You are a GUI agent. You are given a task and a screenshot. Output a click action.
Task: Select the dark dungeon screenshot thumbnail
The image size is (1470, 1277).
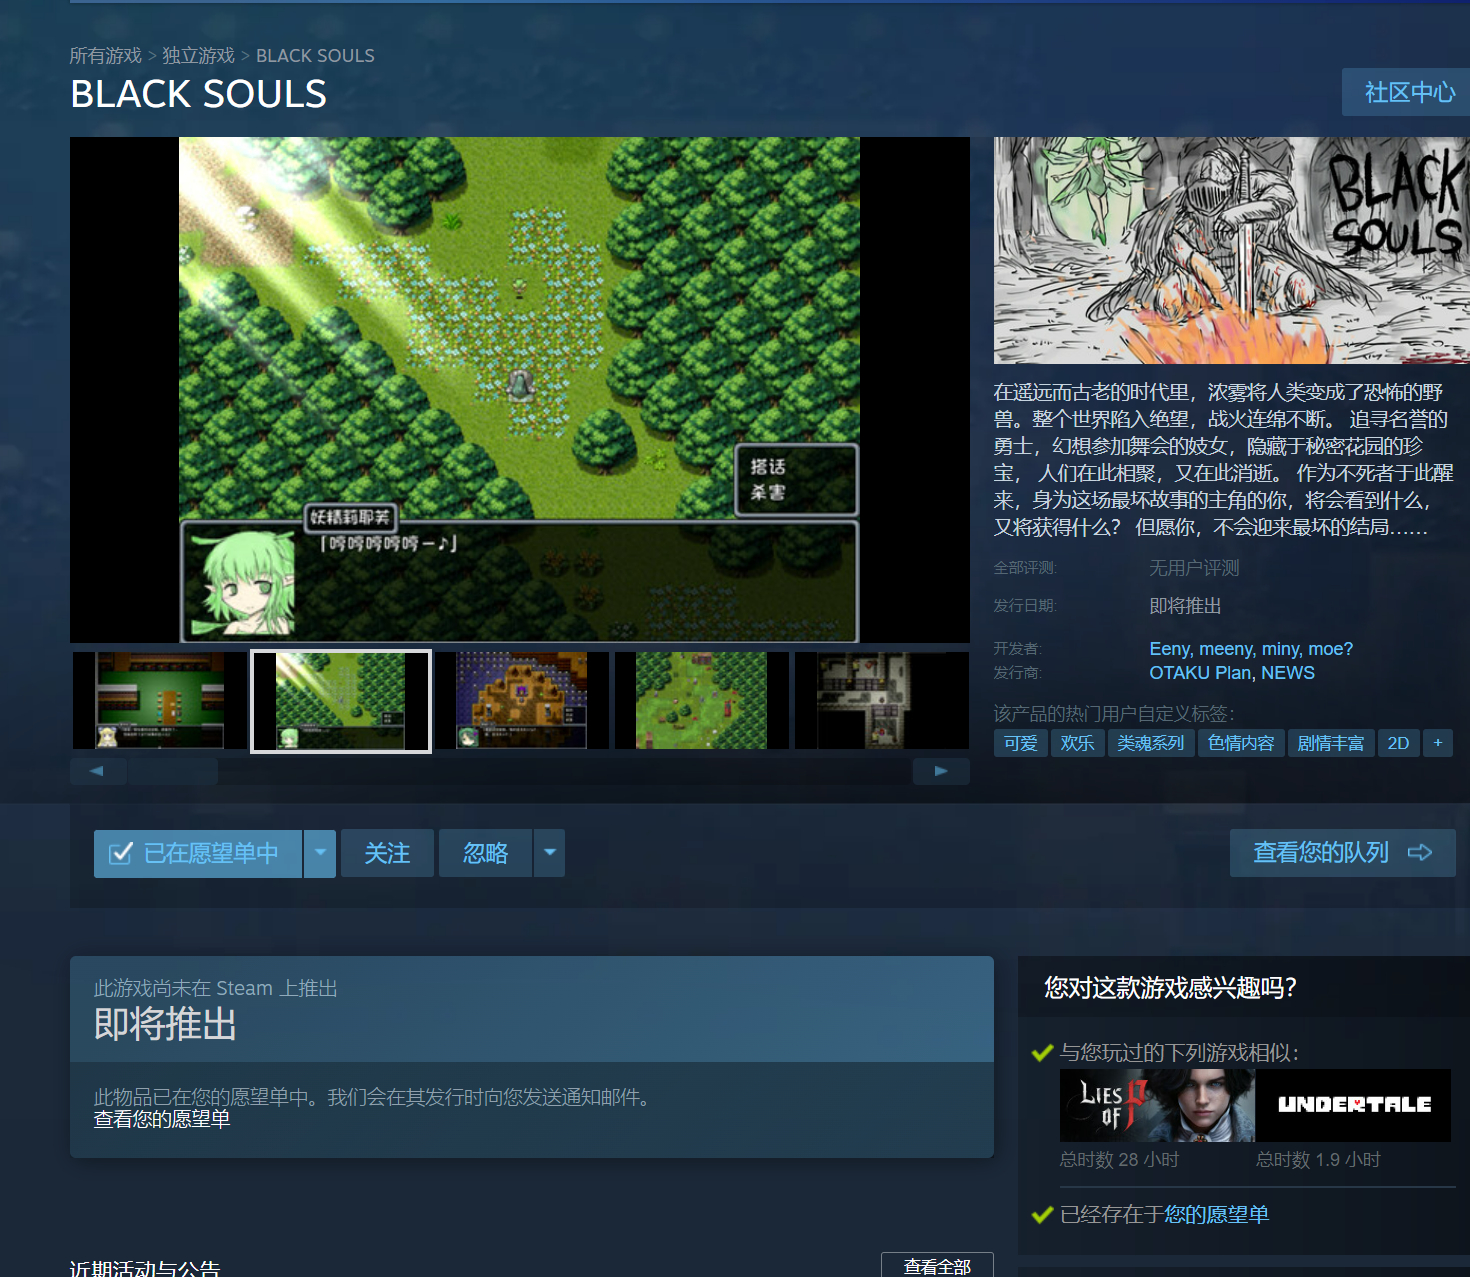[x=882, y=700]
